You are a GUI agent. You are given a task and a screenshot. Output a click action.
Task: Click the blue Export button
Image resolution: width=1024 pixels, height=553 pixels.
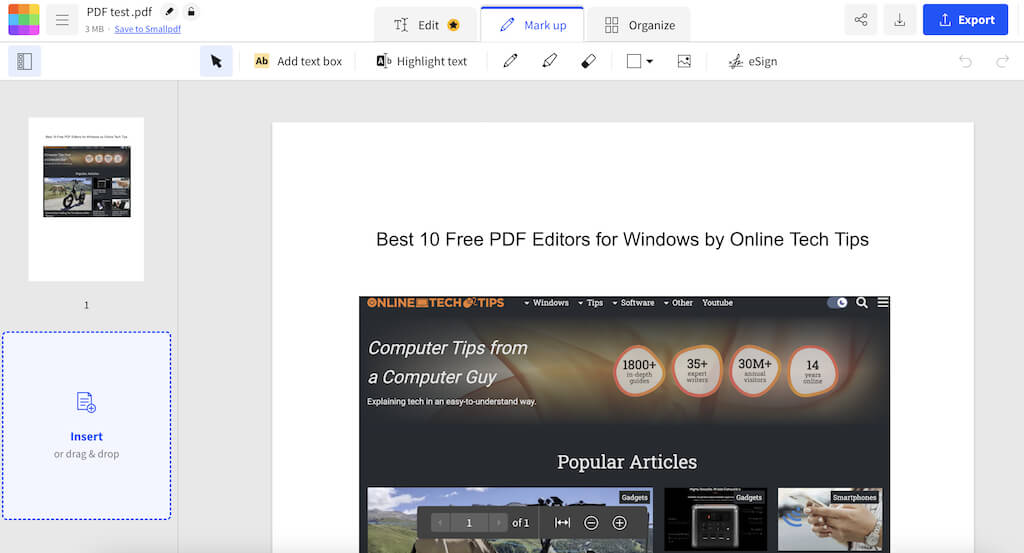(965, 20)
